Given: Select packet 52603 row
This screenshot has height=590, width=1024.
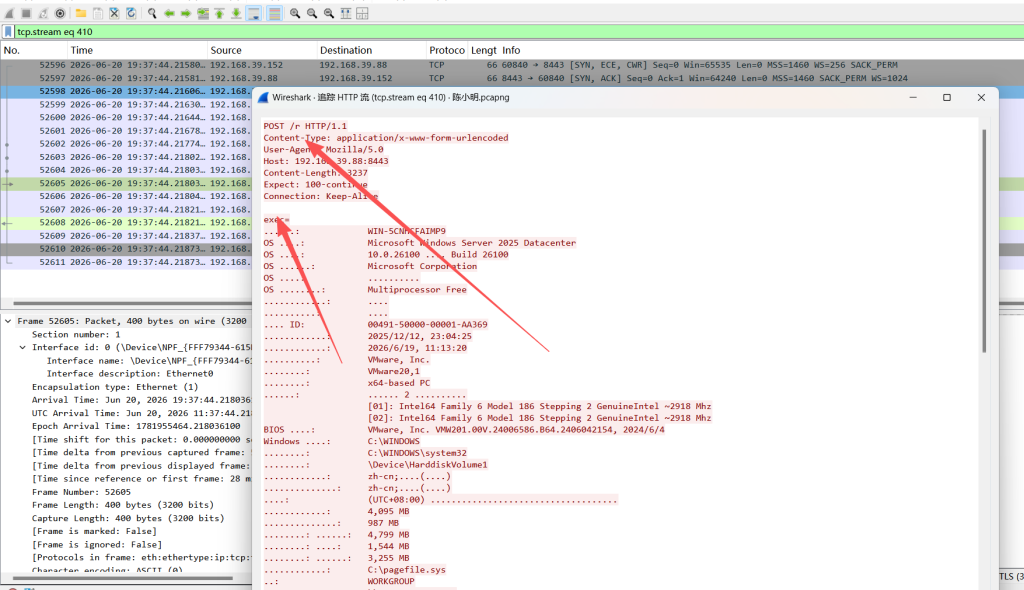Looking at the screenshot, I should (126, 157).
